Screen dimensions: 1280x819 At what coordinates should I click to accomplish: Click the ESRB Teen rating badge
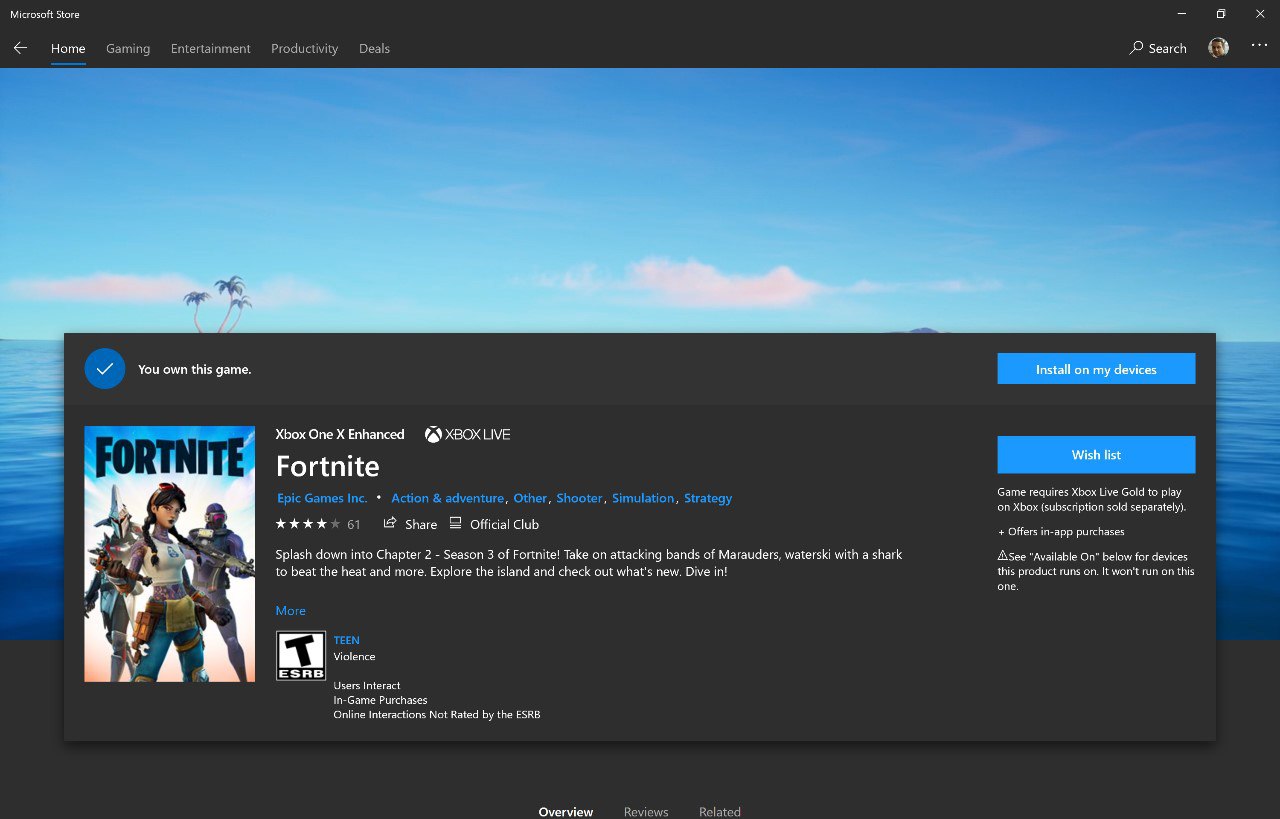coord(301,656)
